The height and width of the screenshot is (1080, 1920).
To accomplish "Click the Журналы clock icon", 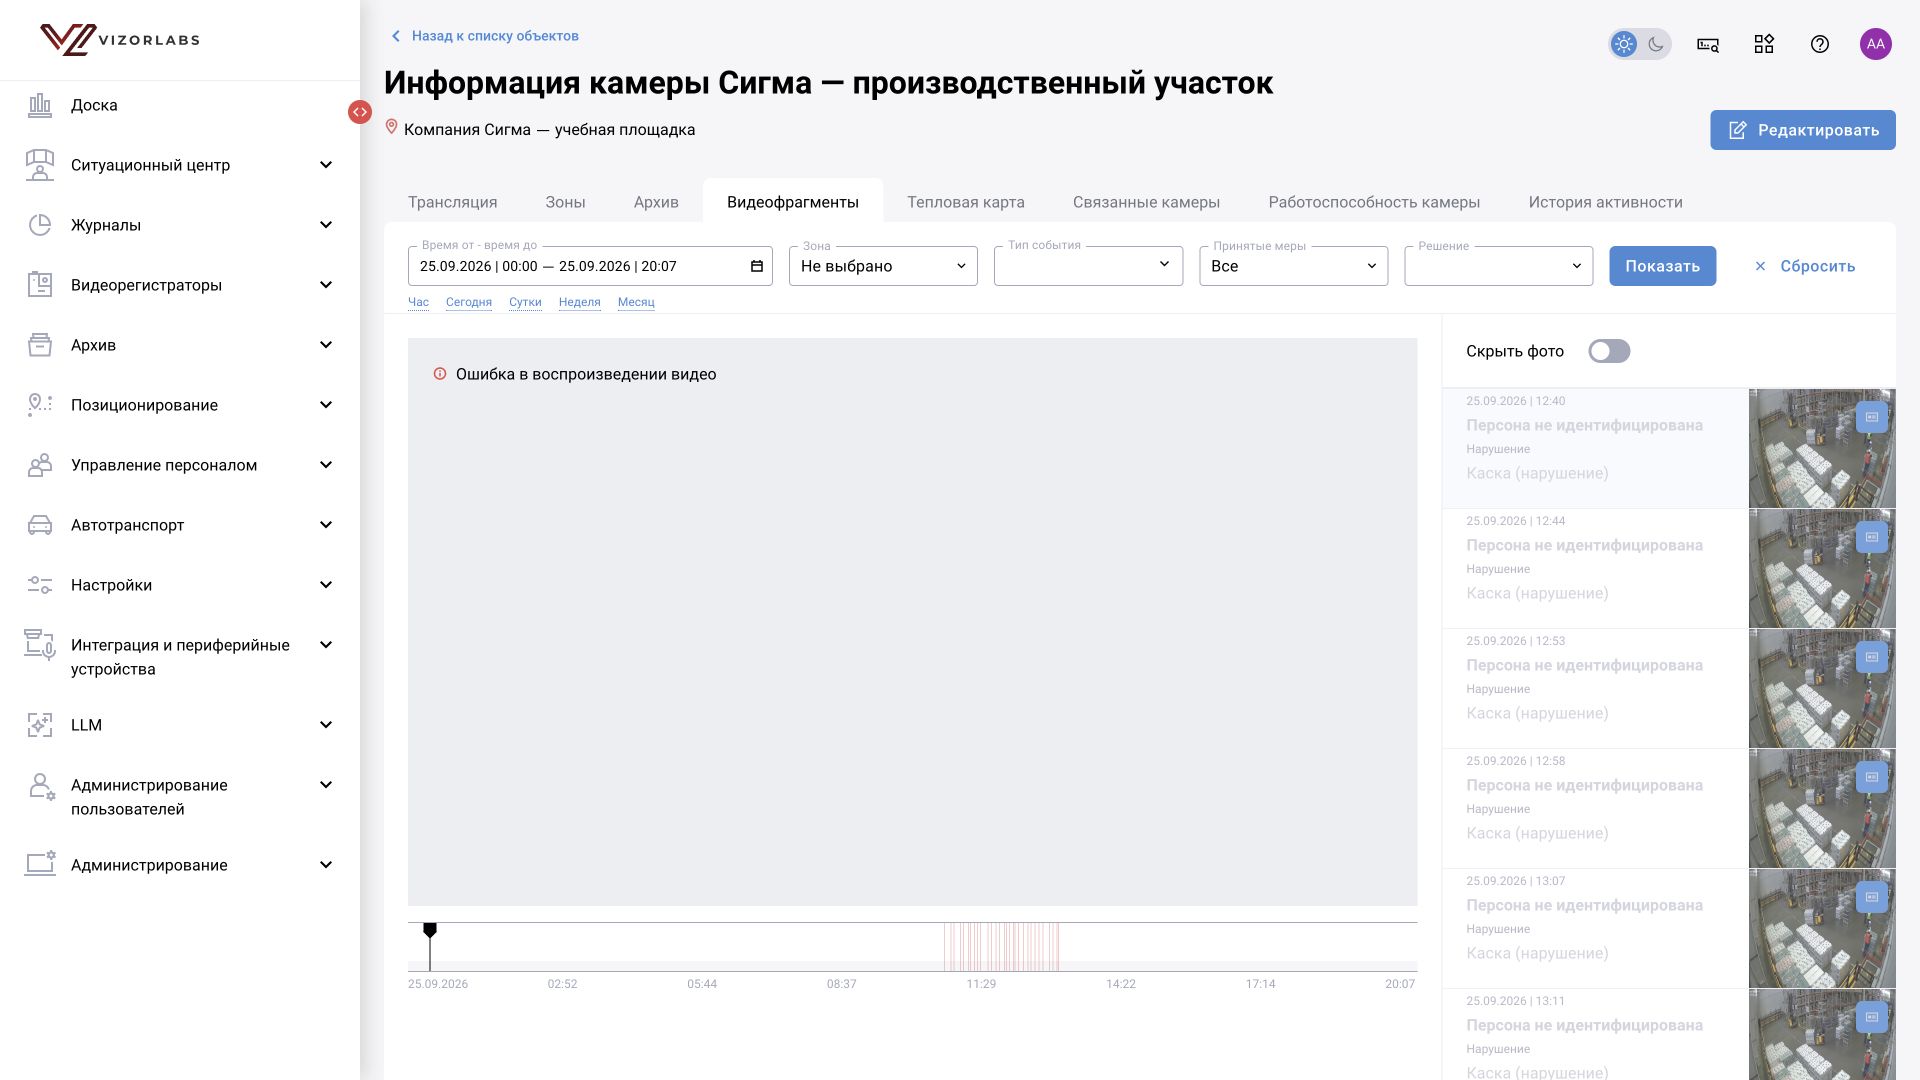I will click(x=39, y=225).
